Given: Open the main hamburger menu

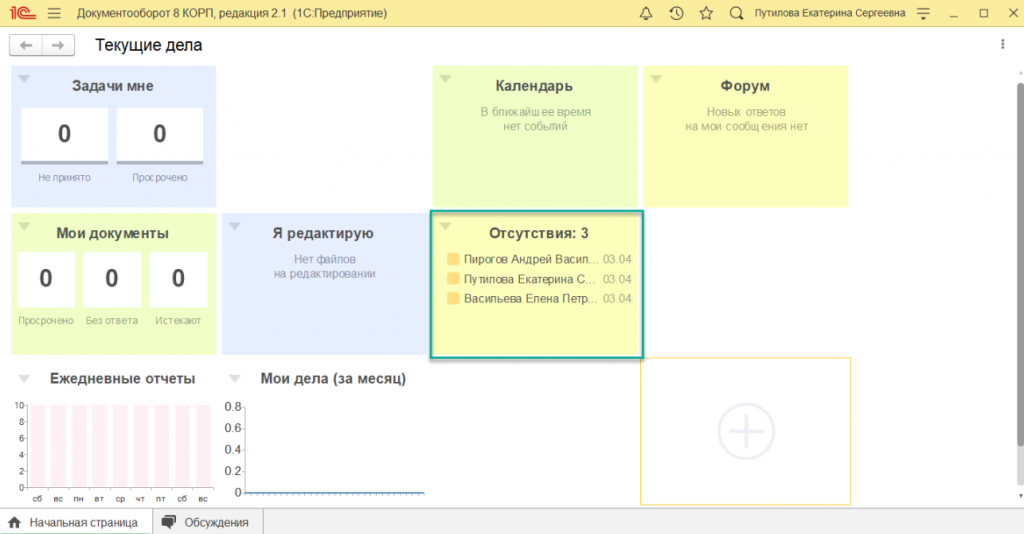Looking at the screenshot, I should pos(54,13).
